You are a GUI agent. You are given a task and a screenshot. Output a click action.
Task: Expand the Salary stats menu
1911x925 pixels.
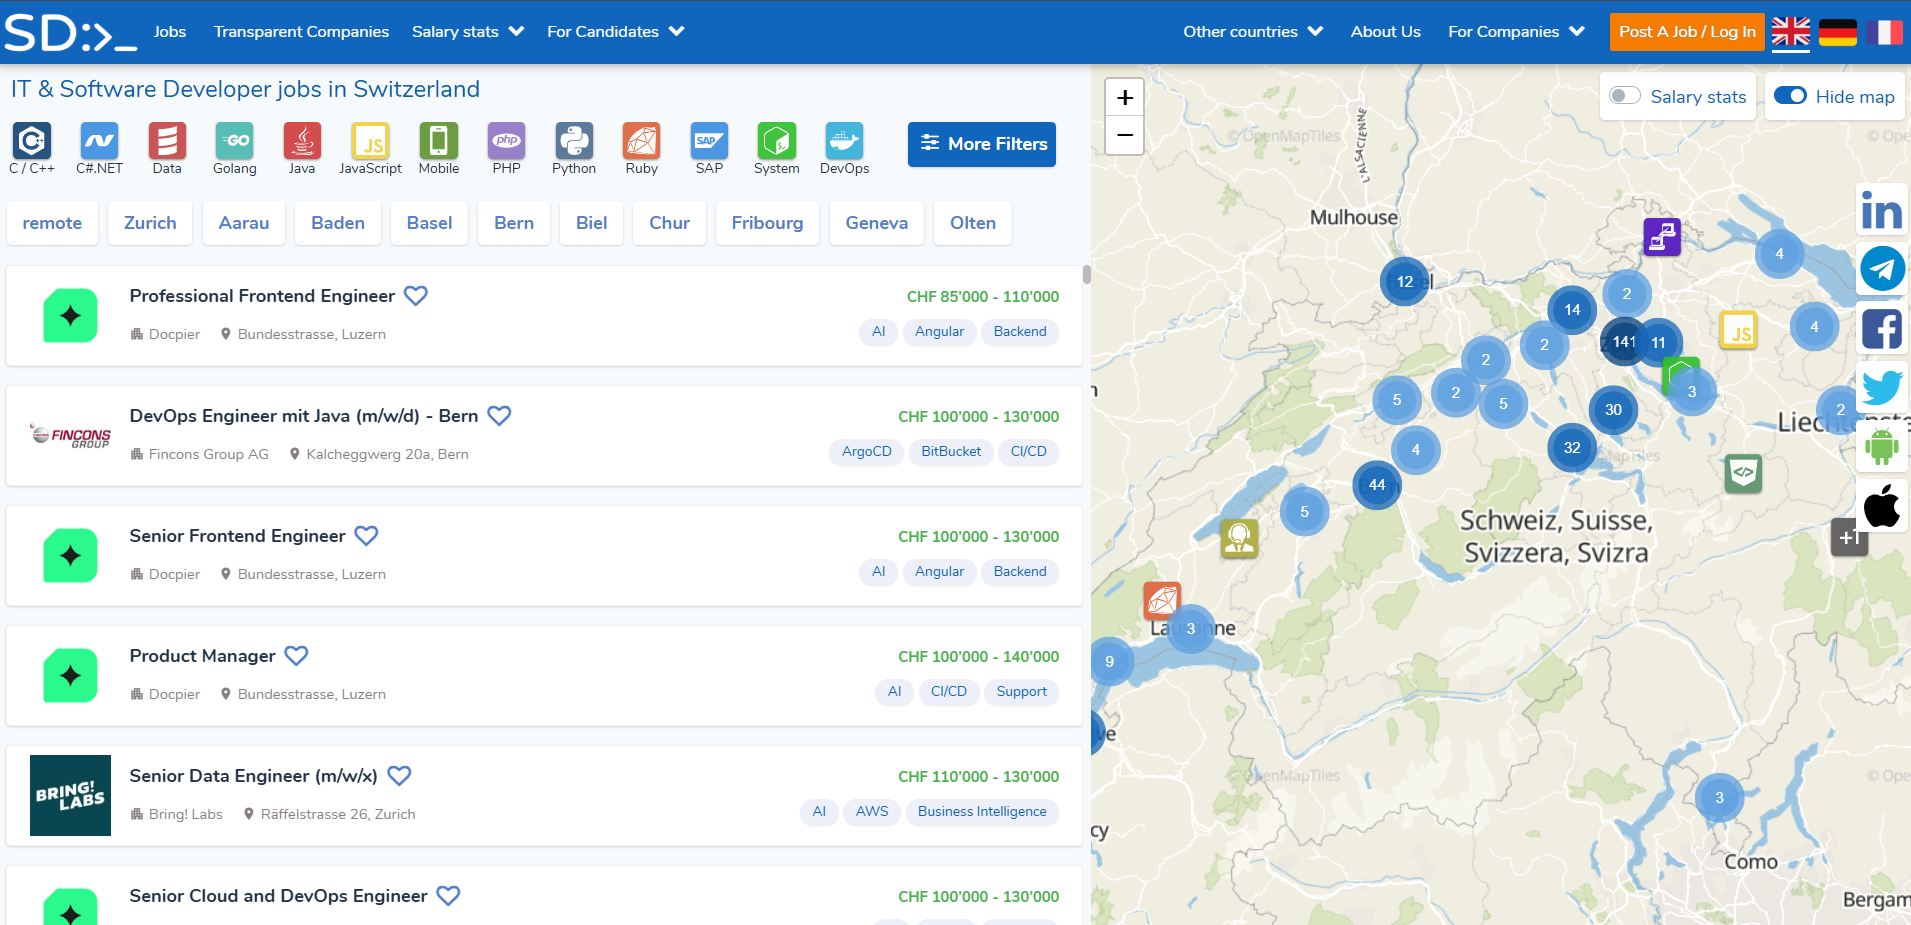[468, 32]
